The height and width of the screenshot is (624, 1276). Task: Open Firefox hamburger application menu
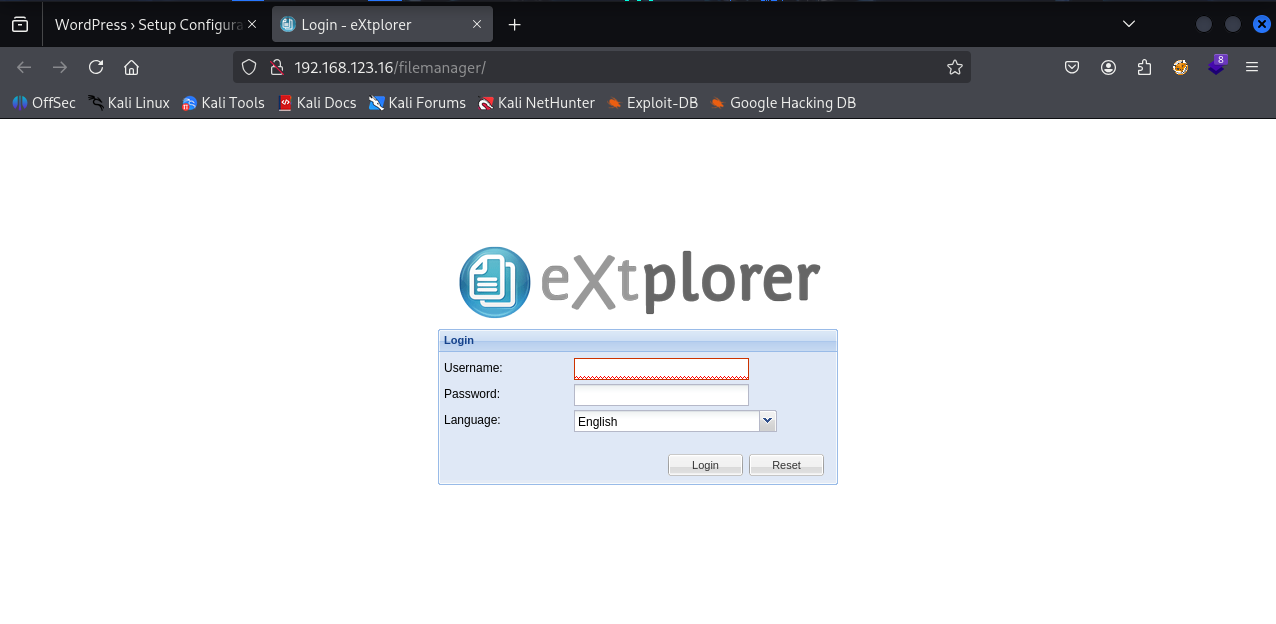coord(1251,67)
